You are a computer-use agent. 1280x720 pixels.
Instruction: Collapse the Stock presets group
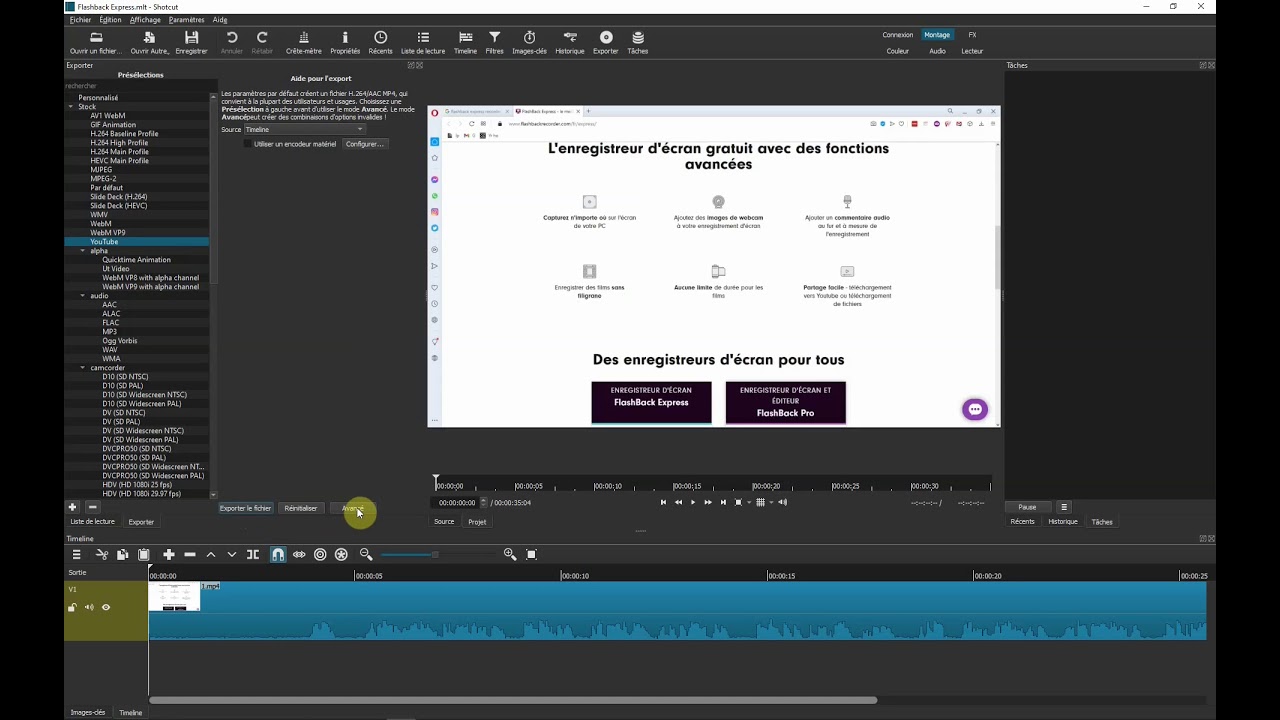pyautogui.click(x=71, y=107)
